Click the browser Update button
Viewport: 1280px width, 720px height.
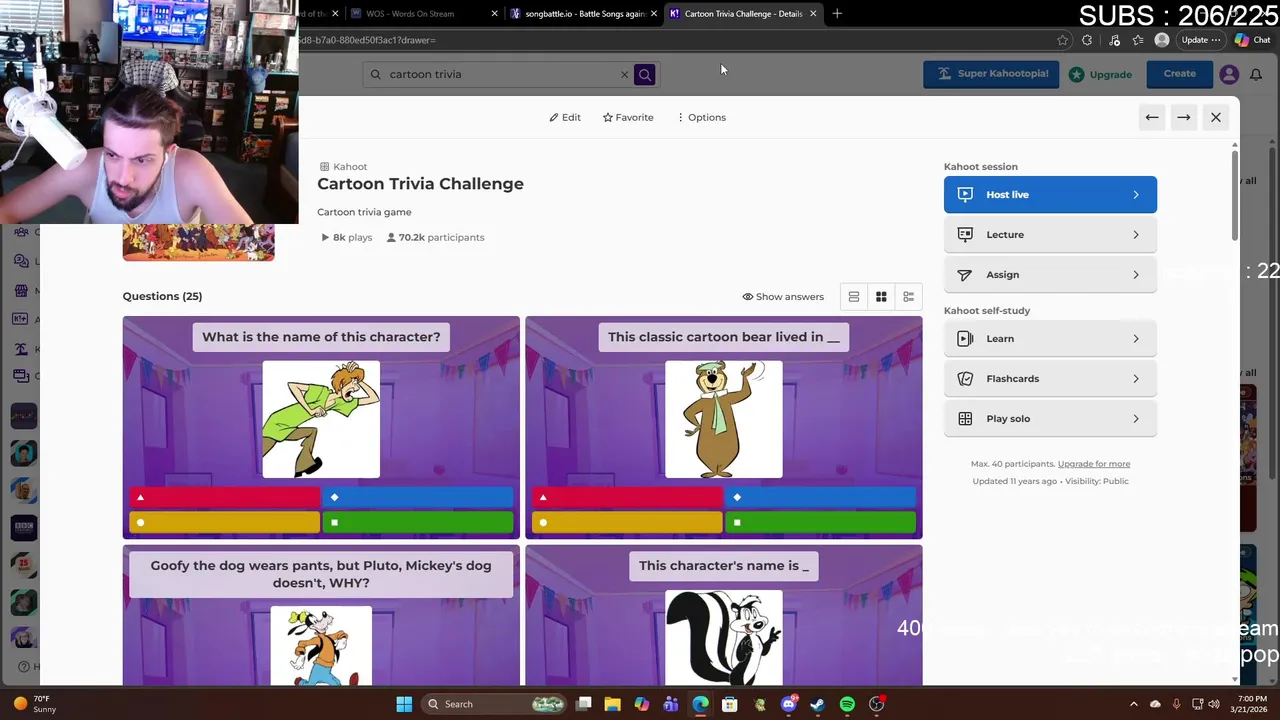tap(1200, 40)
